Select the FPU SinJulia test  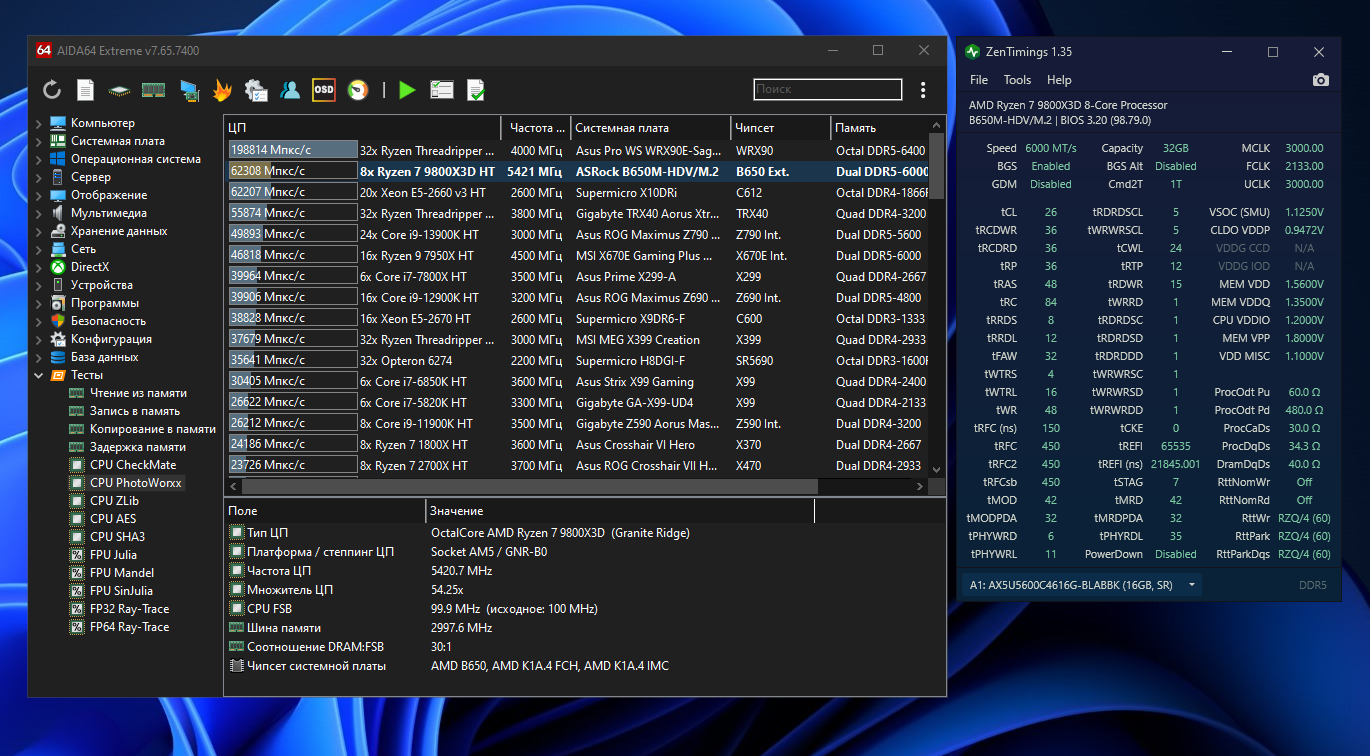pyautogui.click(x=122, y=591)
